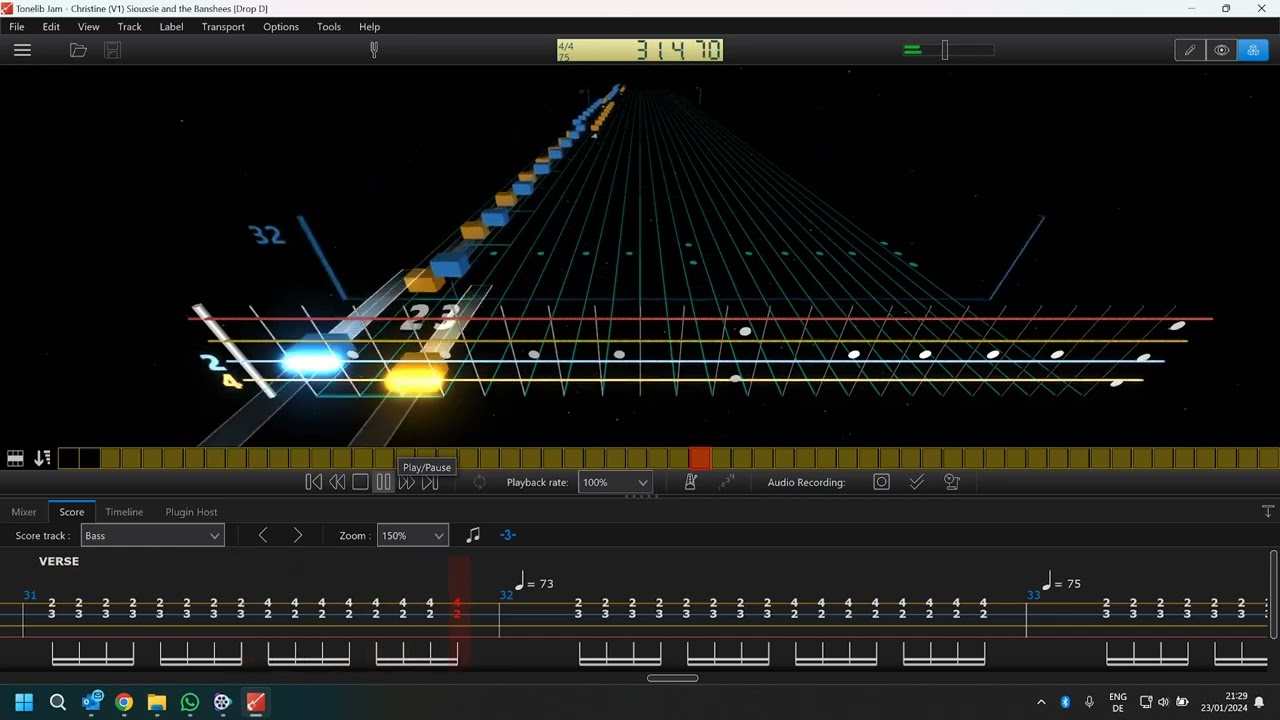The height and width of the screenshot is (720, 1280).
Task: Click the bar grid icon left of timeline
Action: [15, 458]
